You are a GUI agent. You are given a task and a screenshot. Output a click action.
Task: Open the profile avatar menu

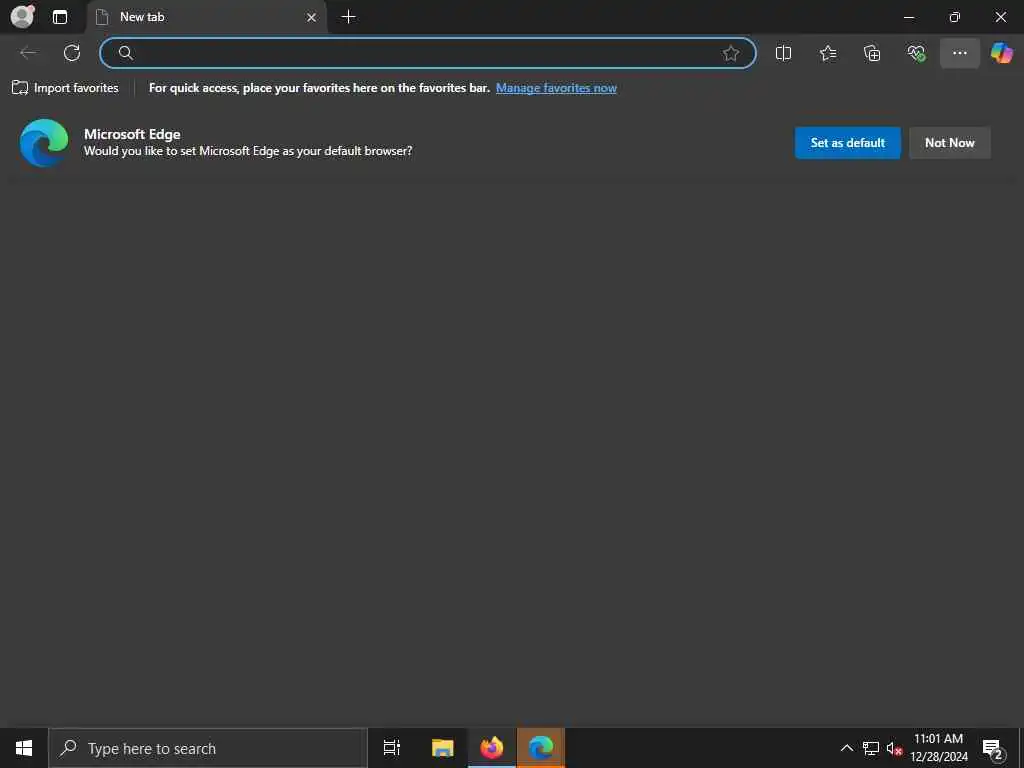point(22,16)
